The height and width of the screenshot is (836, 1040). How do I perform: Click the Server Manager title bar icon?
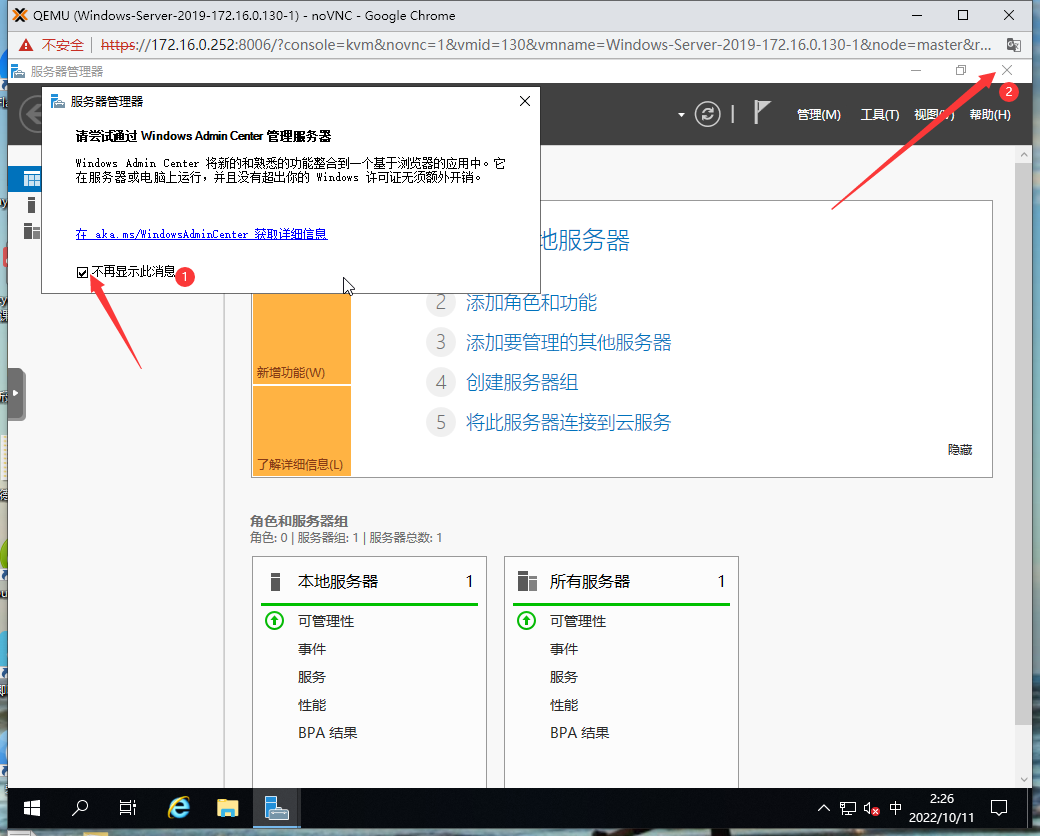[17, 71]
